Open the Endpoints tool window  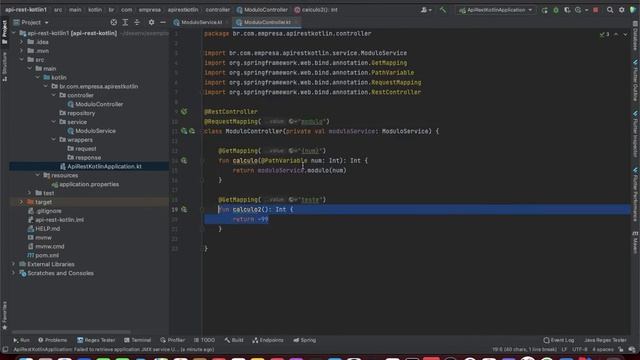268,340
